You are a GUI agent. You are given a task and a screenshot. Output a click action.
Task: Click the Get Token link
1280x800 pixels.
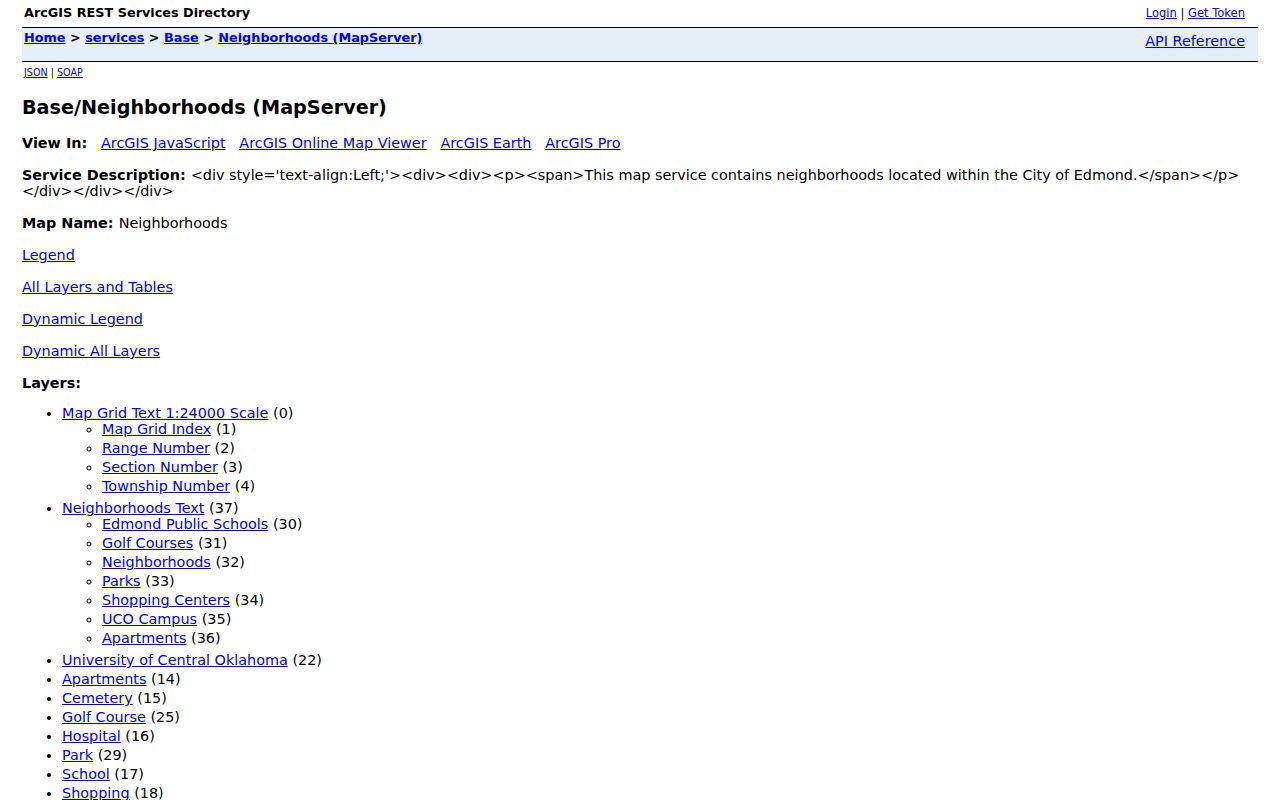[1216, 13]
